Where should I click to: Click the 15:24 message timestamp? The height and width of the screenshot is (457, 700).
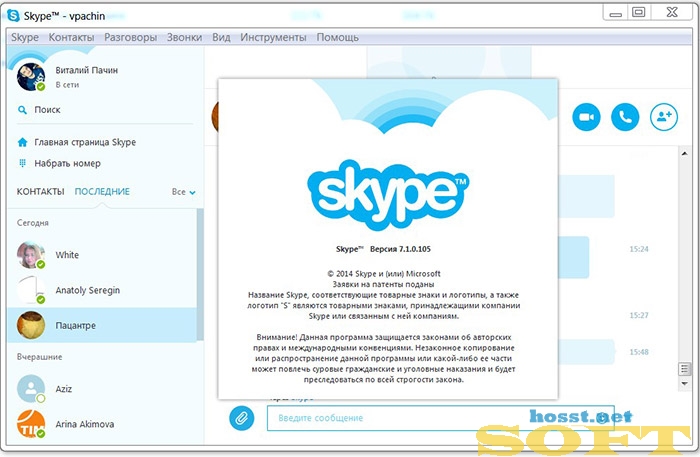[639, 249]
